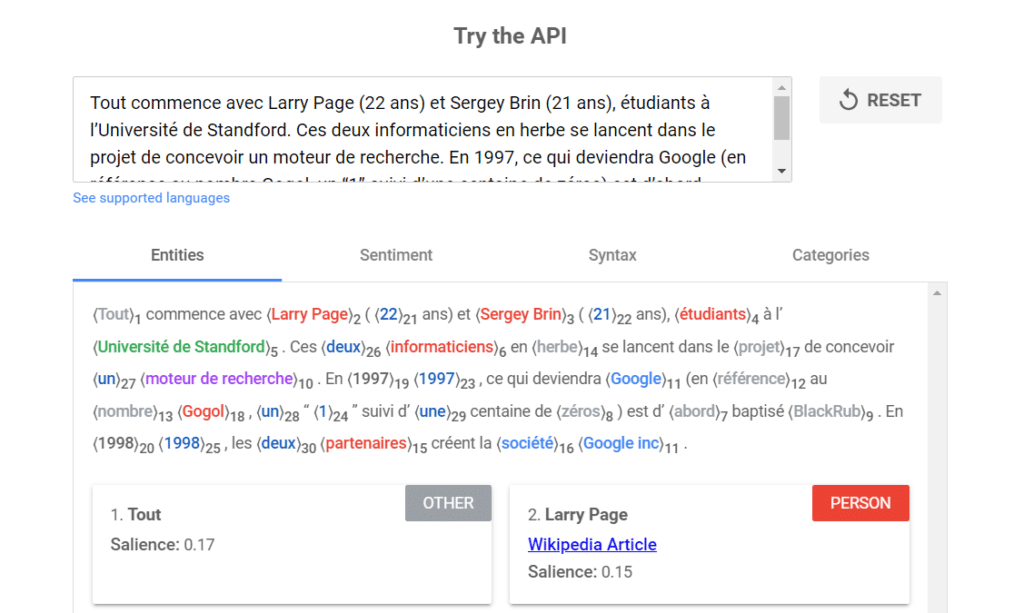
Task: Switch to the Sentiment tab
Action: 396,255
